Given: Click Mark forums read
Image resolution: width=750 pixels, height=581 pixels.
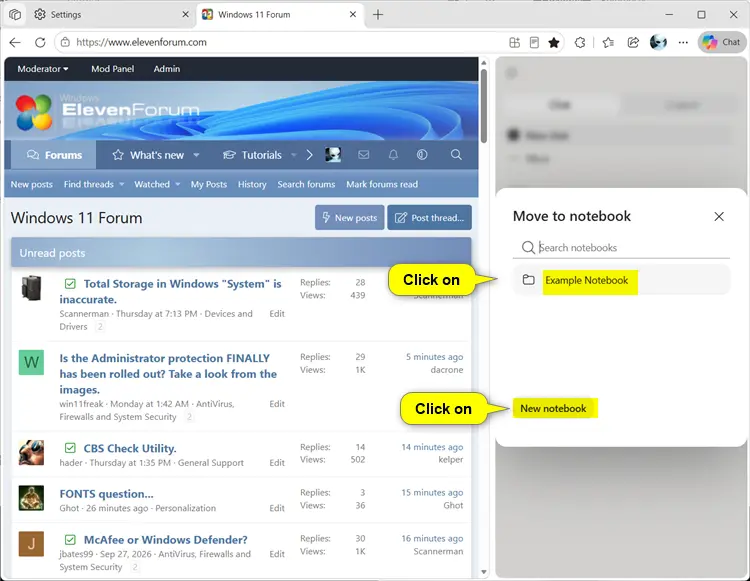Looking at the screenshot, I should 382,185.
